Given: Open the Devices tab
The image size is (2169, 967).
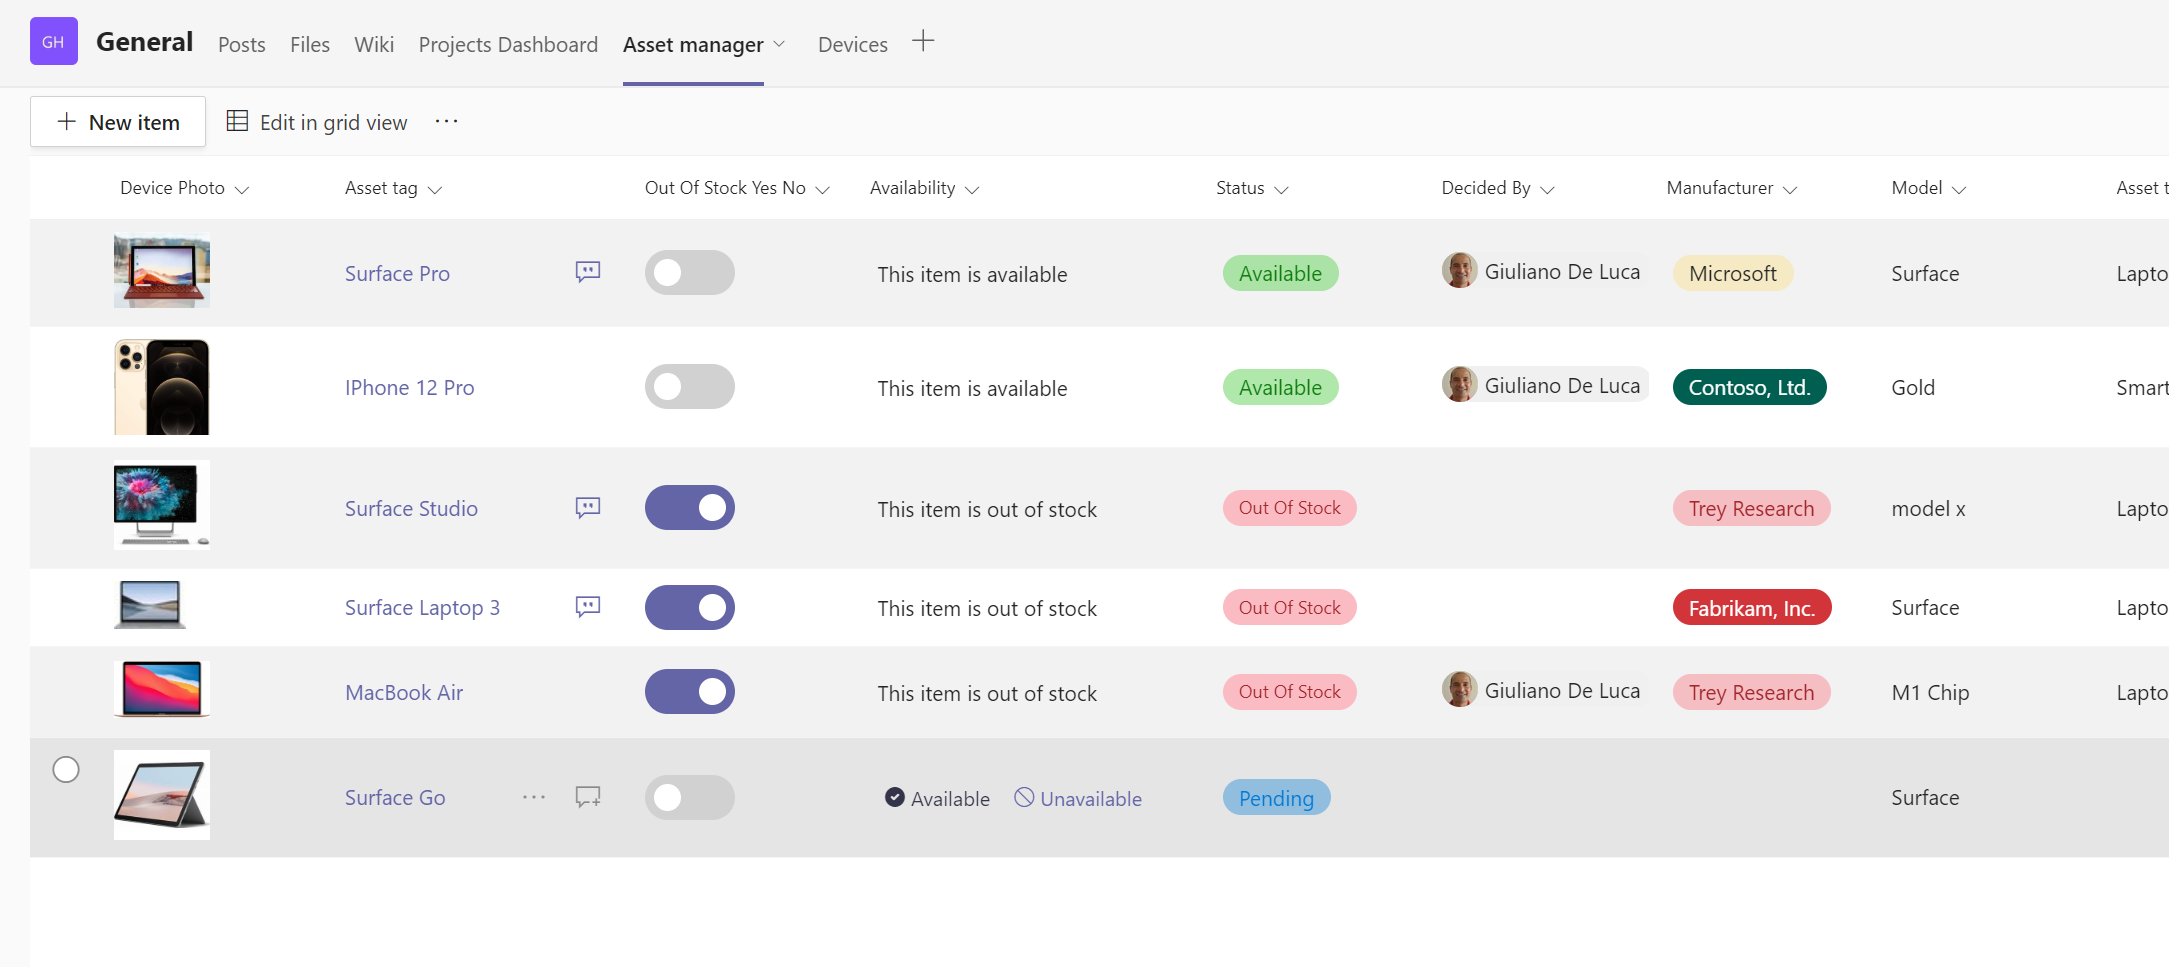Looking at the screenshot, I should [853, 45].
